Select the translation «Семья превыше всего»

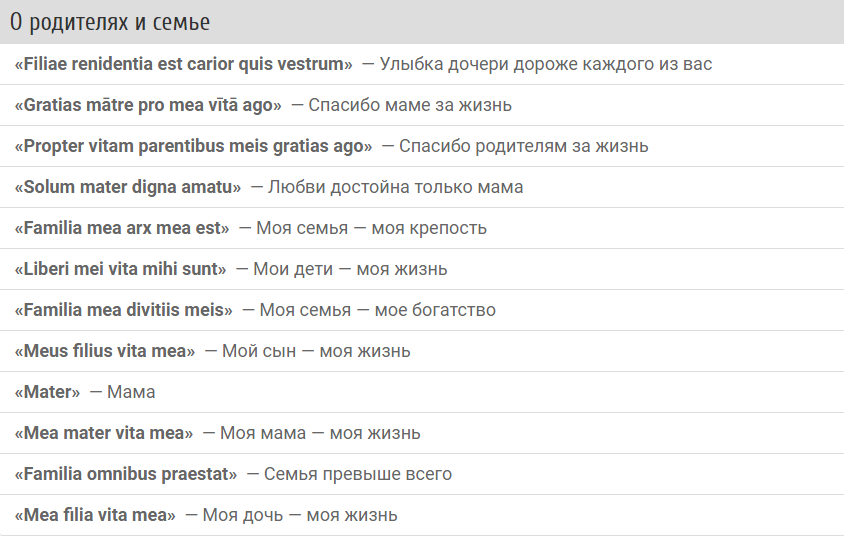pos(358,474)
